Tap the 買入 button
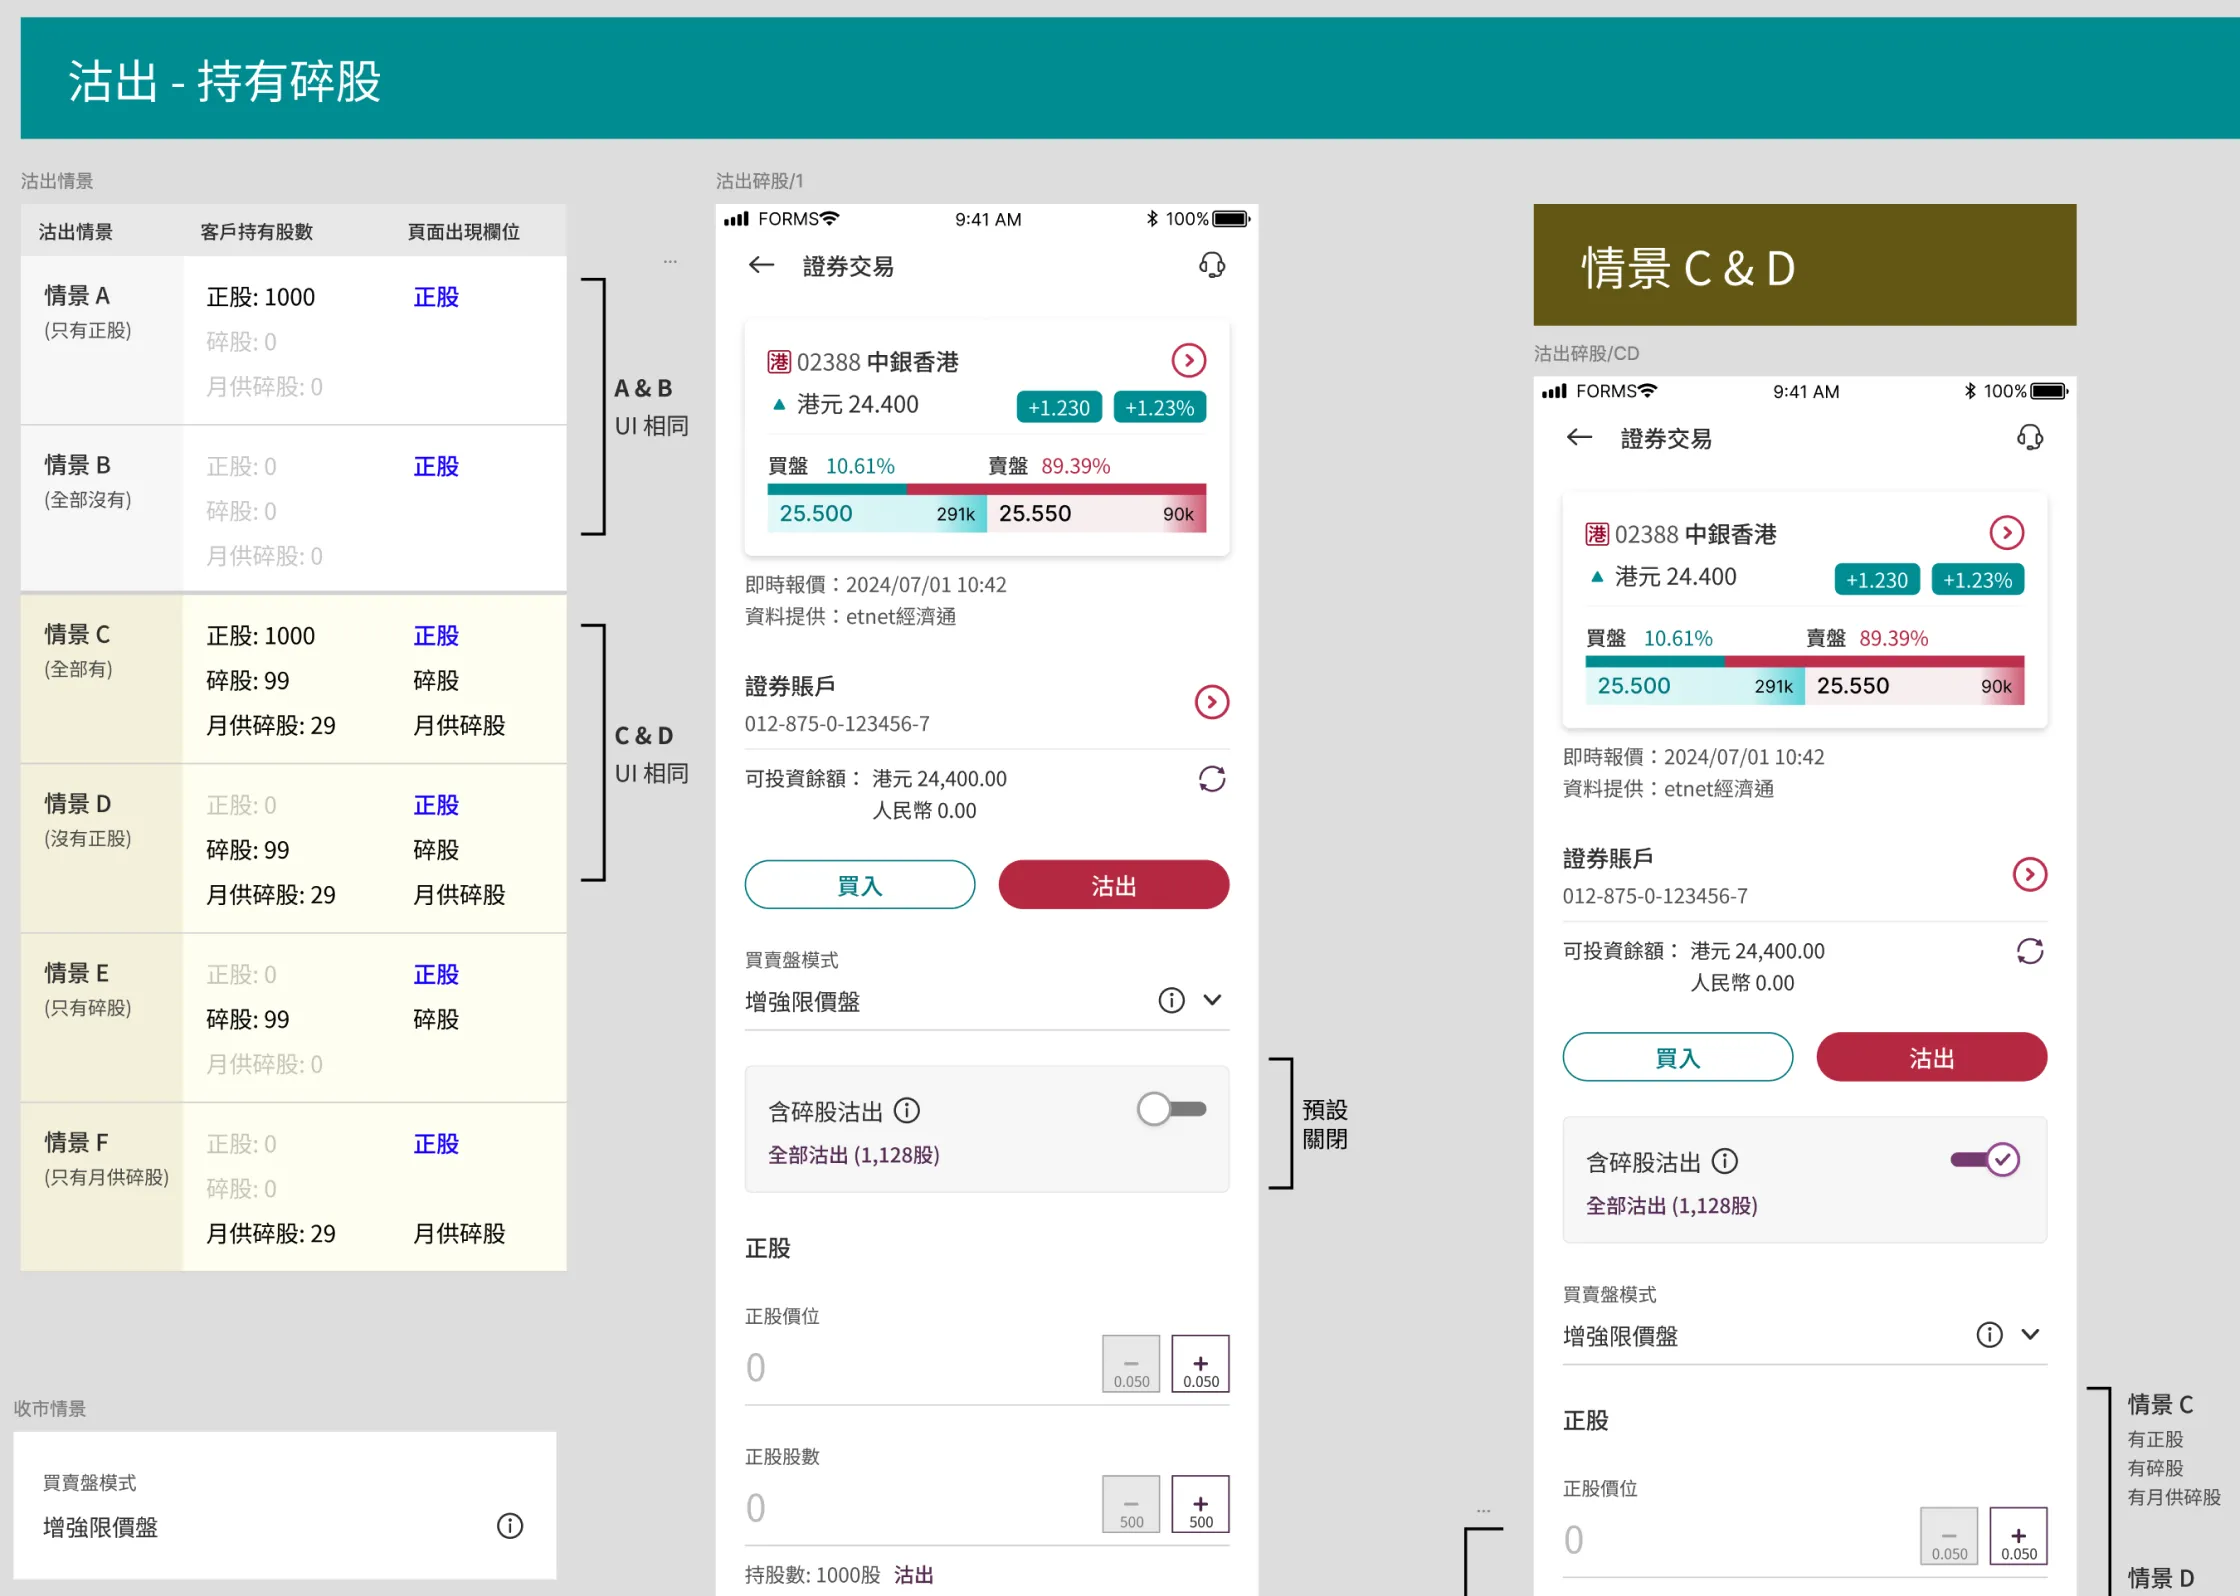Viewport: 2240px width, 1596px height. pyautogui.click(x=859, y=884)
